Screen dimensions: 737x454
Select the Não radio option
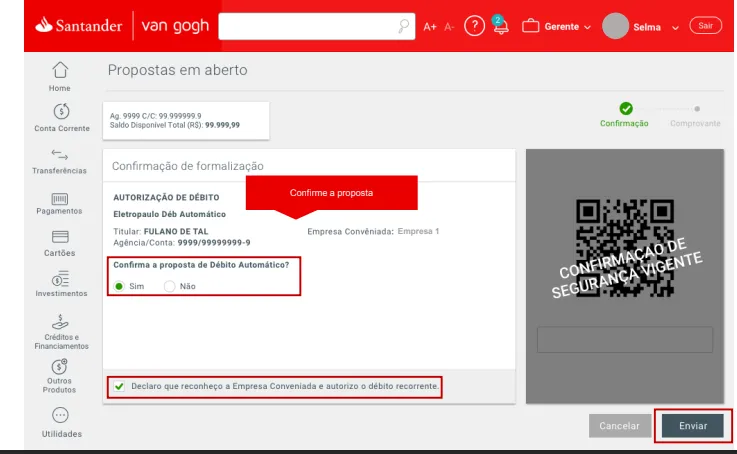(x=169, y=286)
